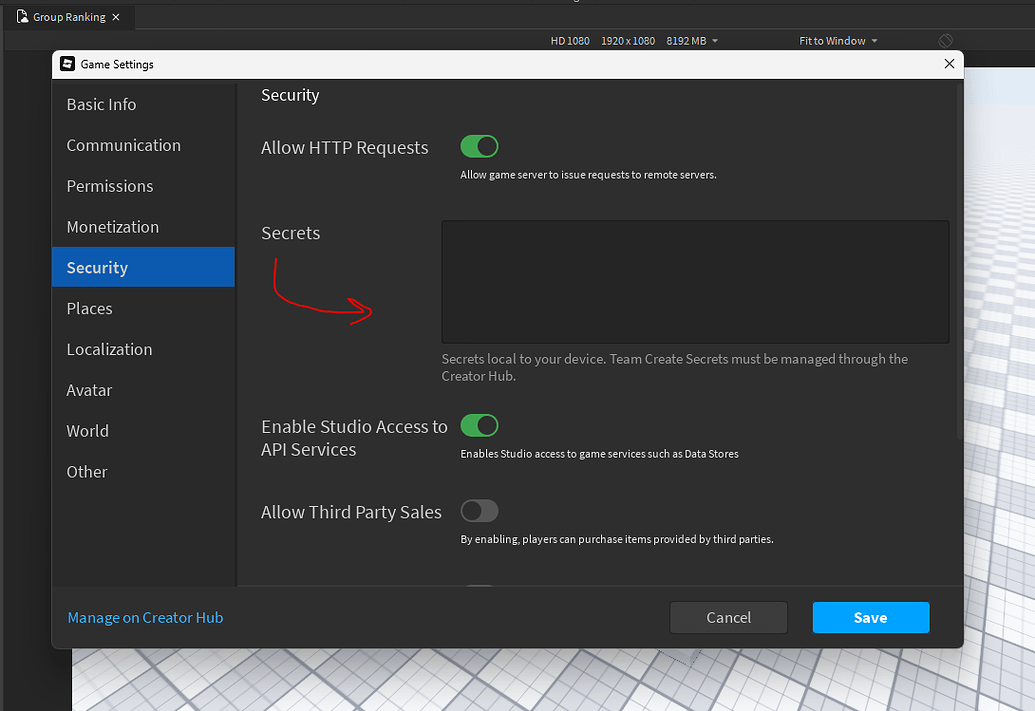Open the HD 1080 device resolution dropdown
This screenshot has height=711, width=1035.
634,41
